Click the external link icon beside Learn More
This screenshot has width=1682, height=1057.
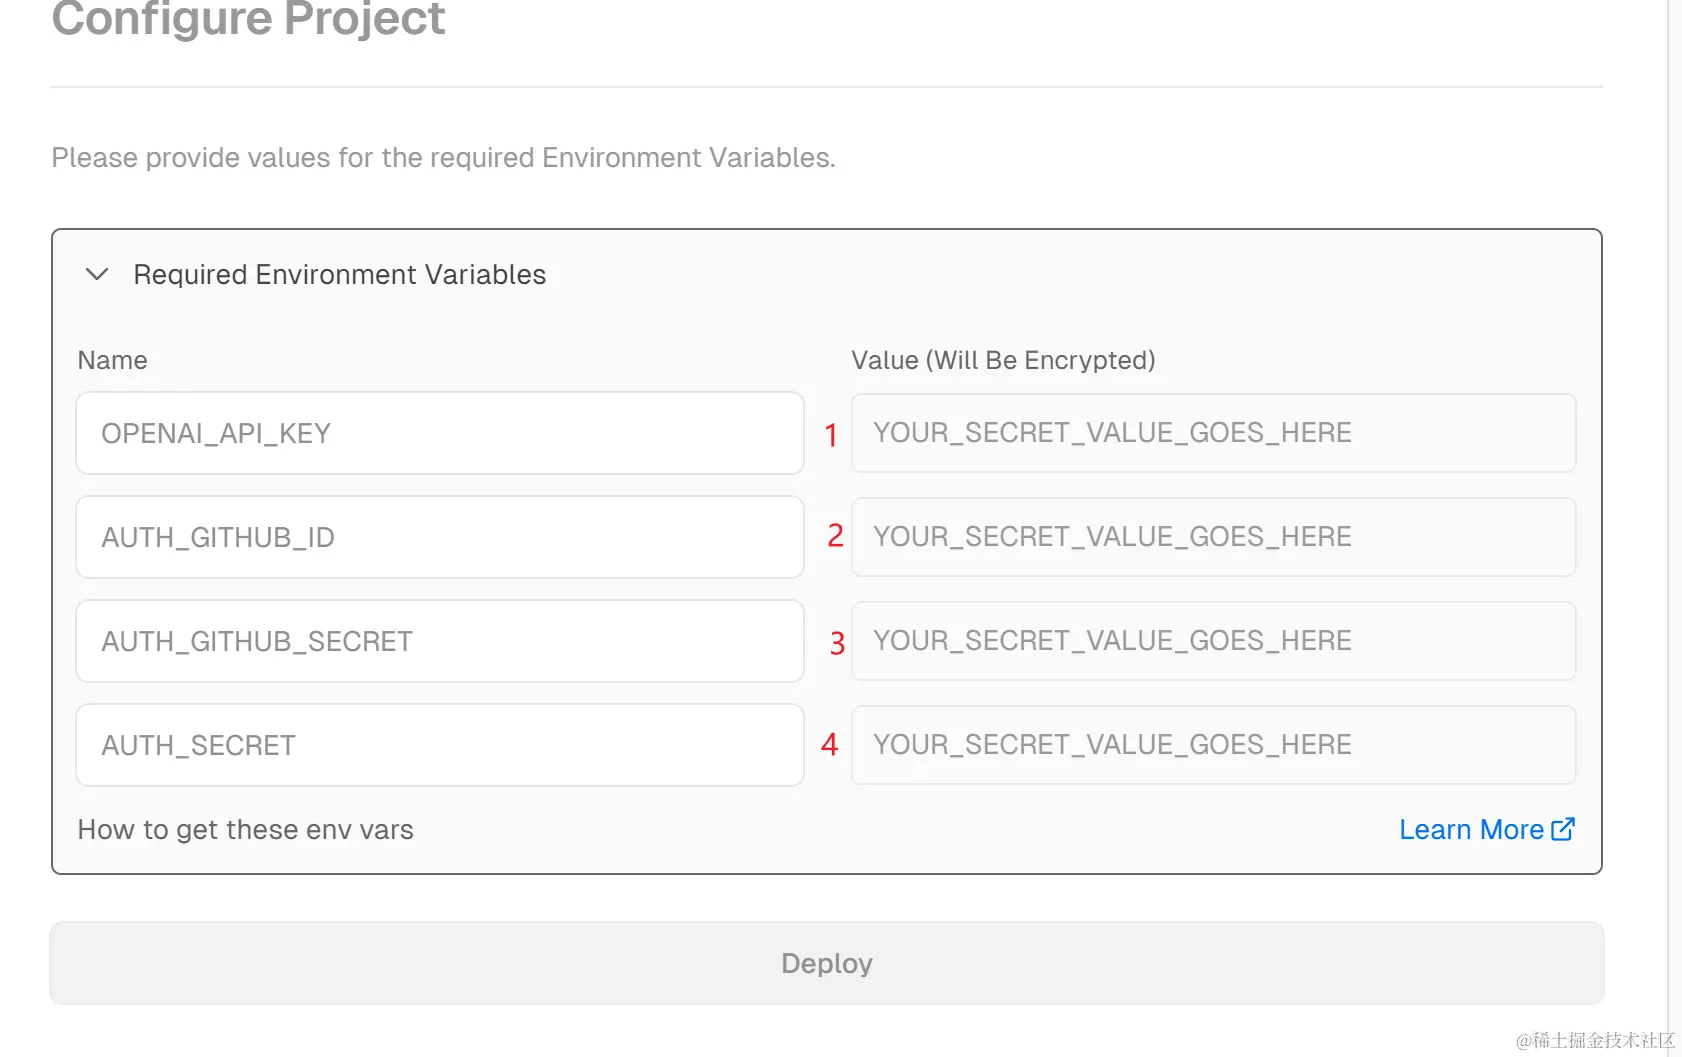(x=1563, y=829)
